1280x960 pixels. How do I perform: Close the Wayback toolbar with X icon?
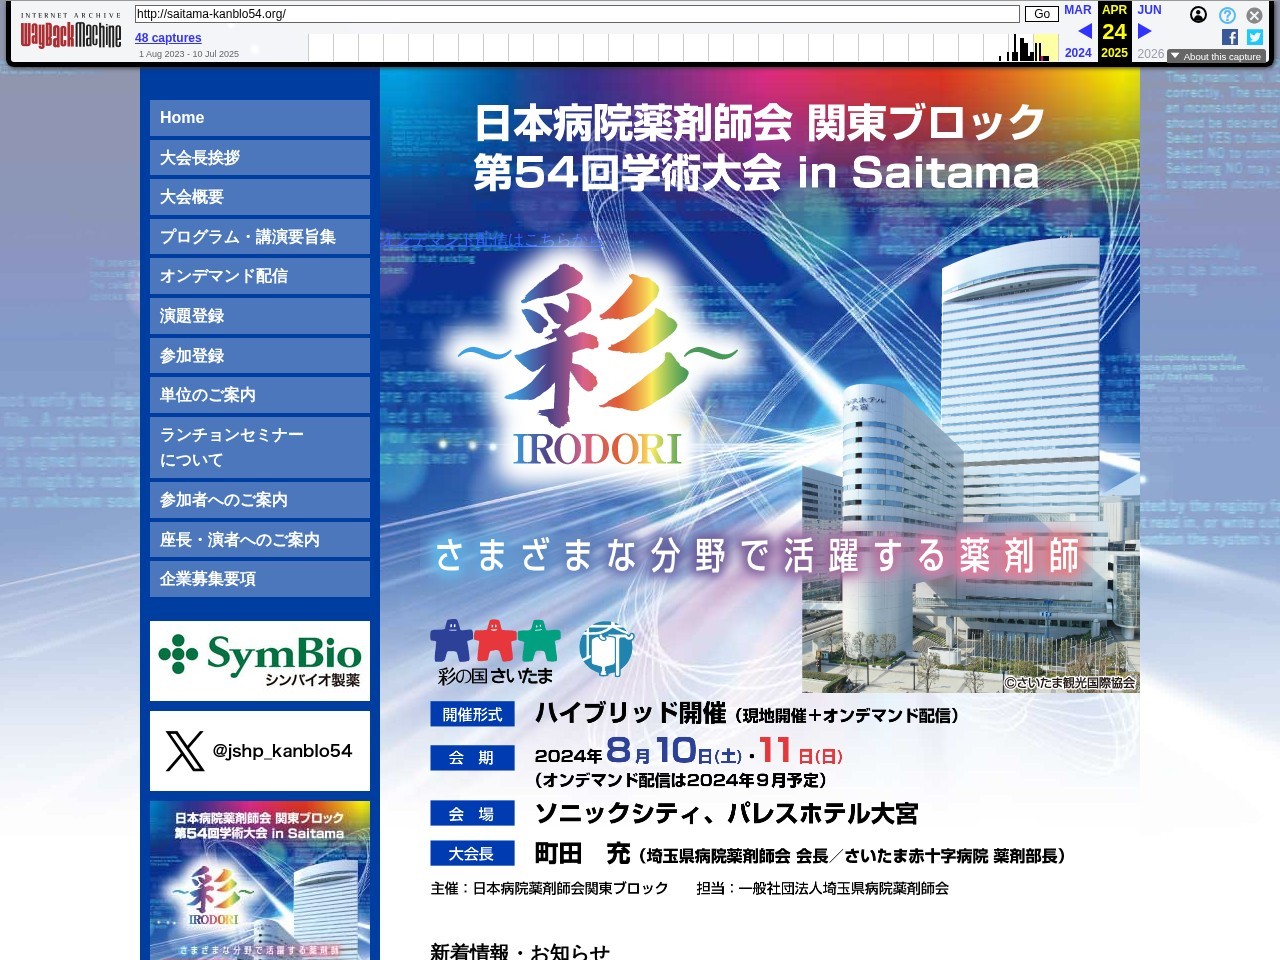(1254, 15)
